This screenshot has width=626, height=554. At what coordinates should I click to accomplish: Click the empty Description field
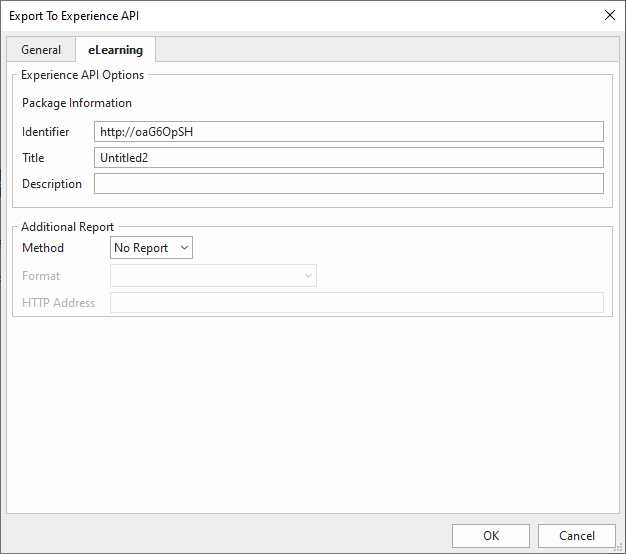349,184
